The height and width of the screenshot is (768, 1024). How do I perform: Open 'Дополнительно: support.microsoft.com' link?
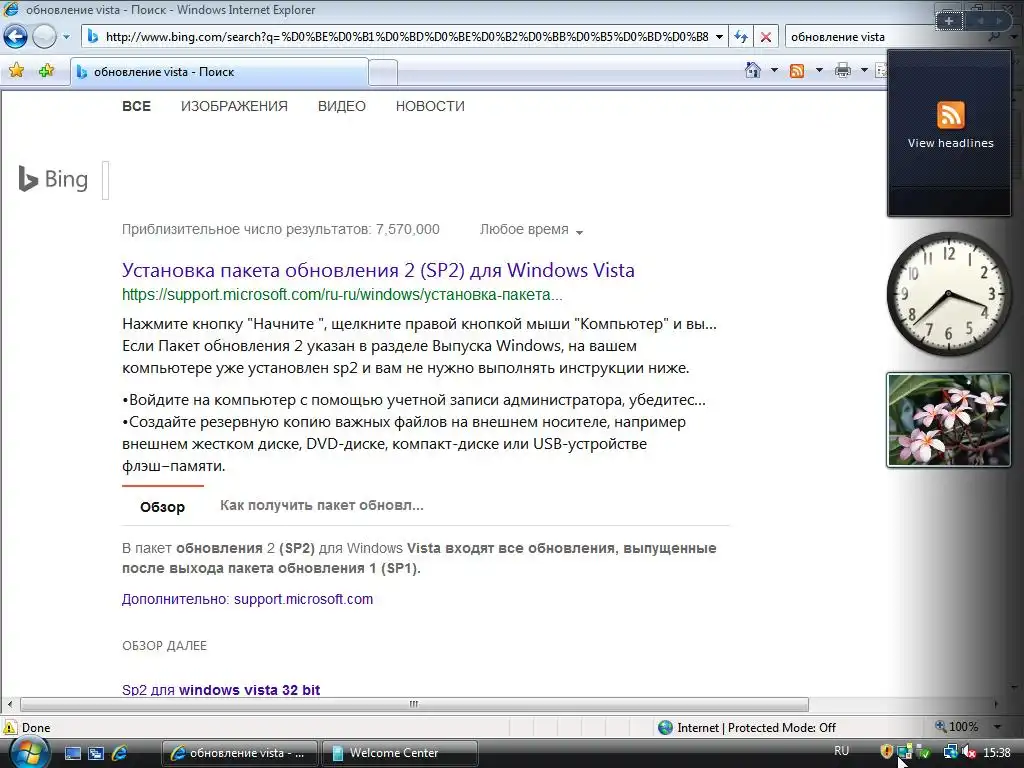(x=248, y=599)
